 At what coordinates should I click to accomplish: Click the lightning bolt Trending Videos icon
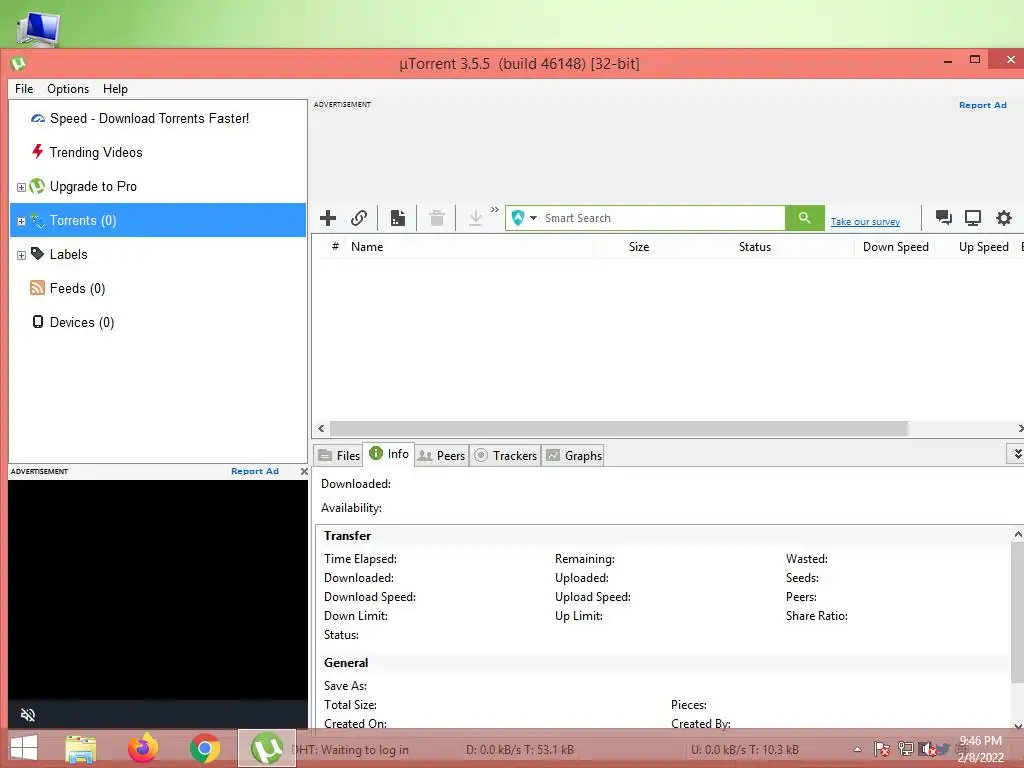(38, 152)
